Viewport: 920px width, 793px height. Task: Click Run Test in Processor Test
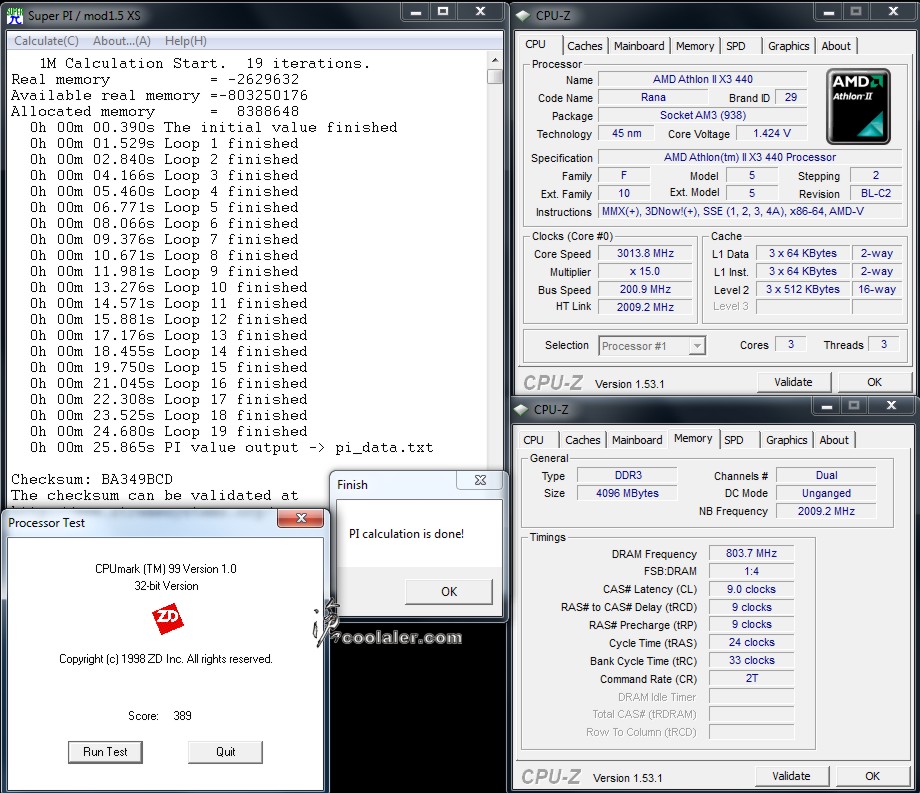(105, 752)
